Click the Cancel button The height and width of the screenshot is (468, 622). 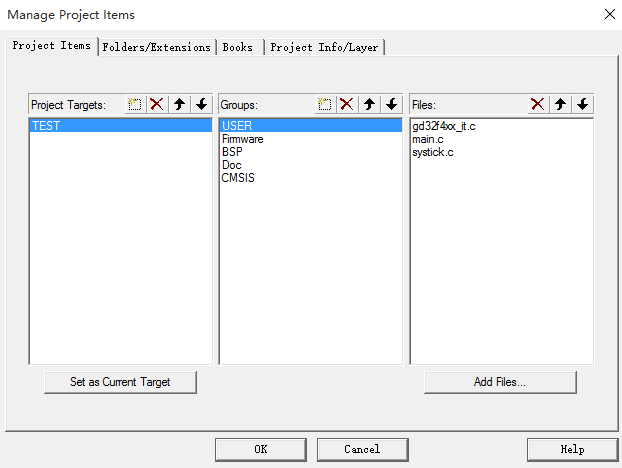(x=362, y=449)
